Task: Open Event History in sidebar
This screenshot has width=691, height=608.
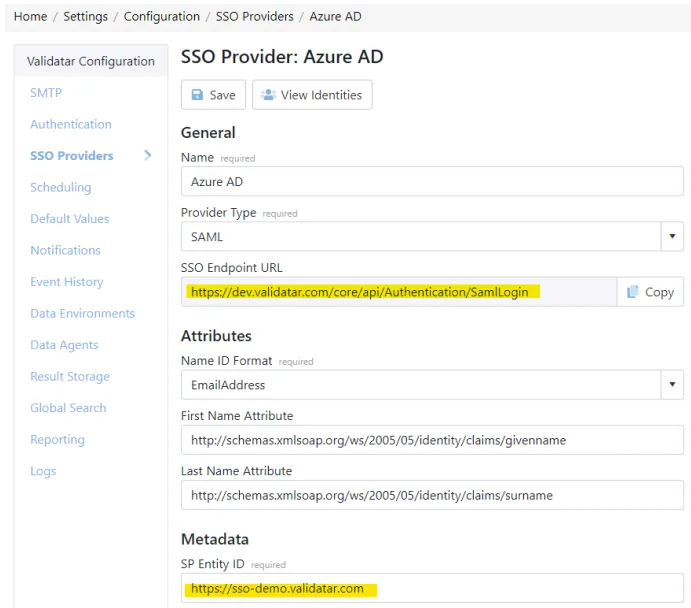Action: point(67,282)
